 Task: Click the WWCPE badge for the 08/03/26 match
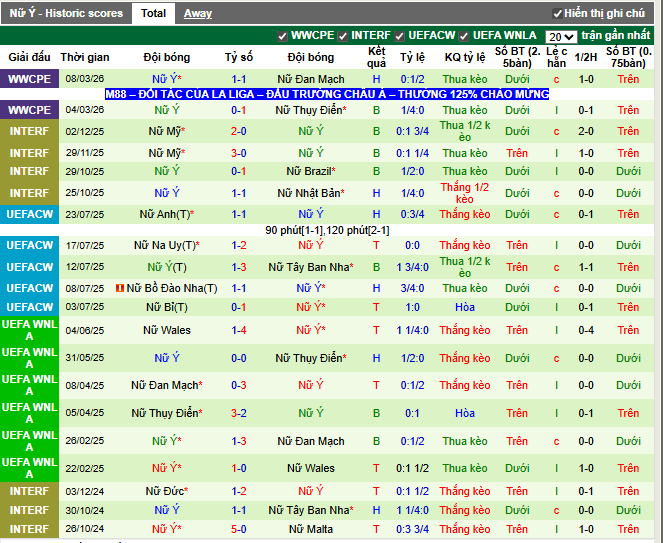[29, 79]
